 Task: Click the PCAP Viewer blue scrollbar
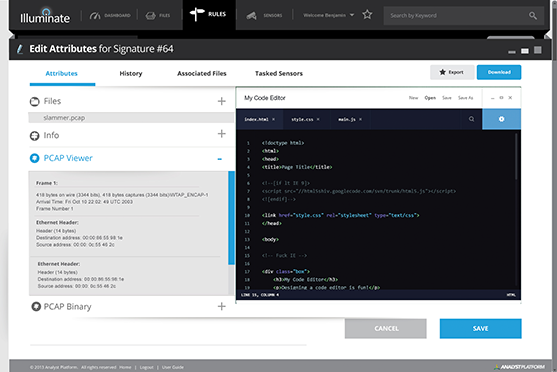[x=231, y=218]
